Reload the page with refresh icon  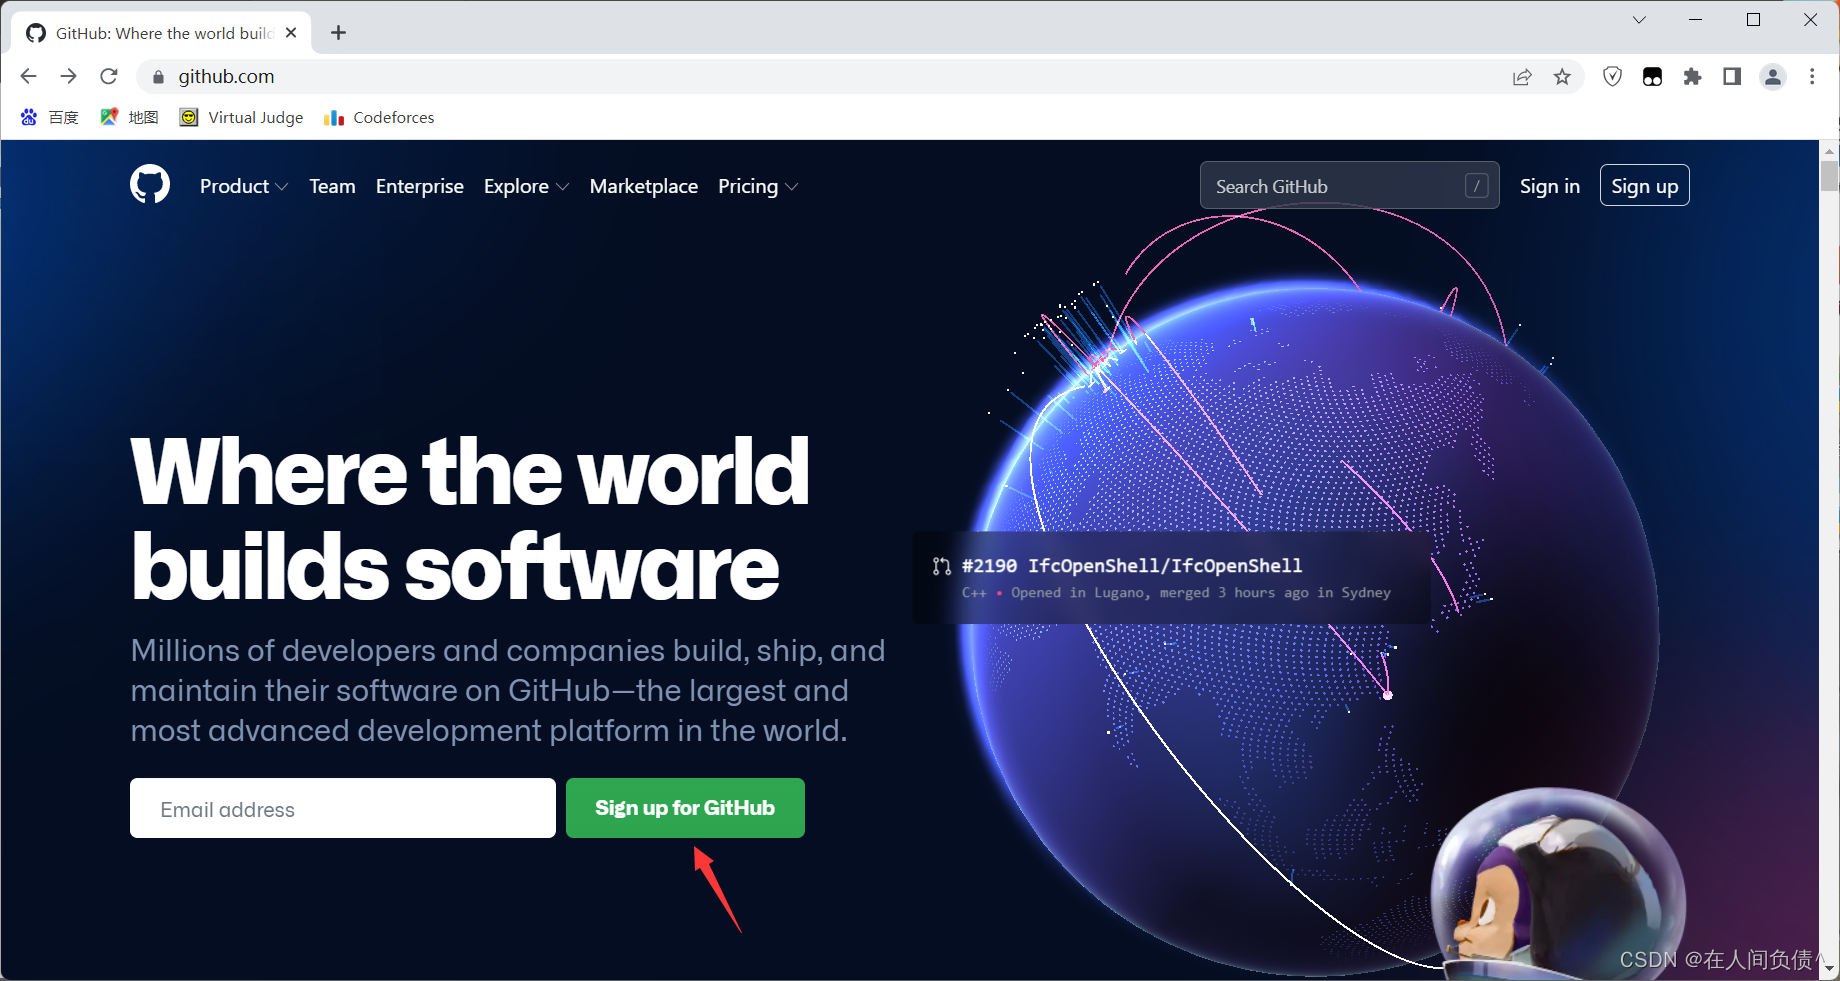click(x=109, y=76)
